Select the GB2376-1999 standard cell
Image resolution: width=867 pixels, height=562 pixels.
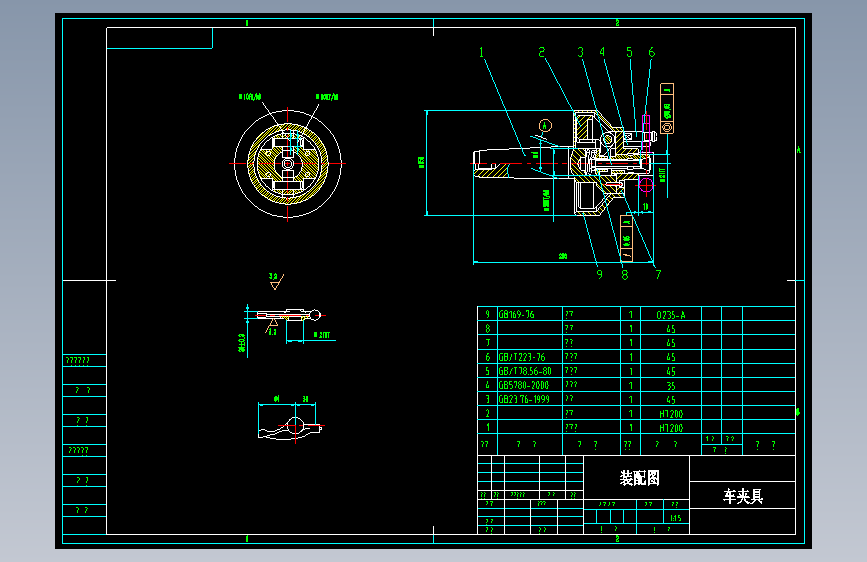[x=530, y=399]
